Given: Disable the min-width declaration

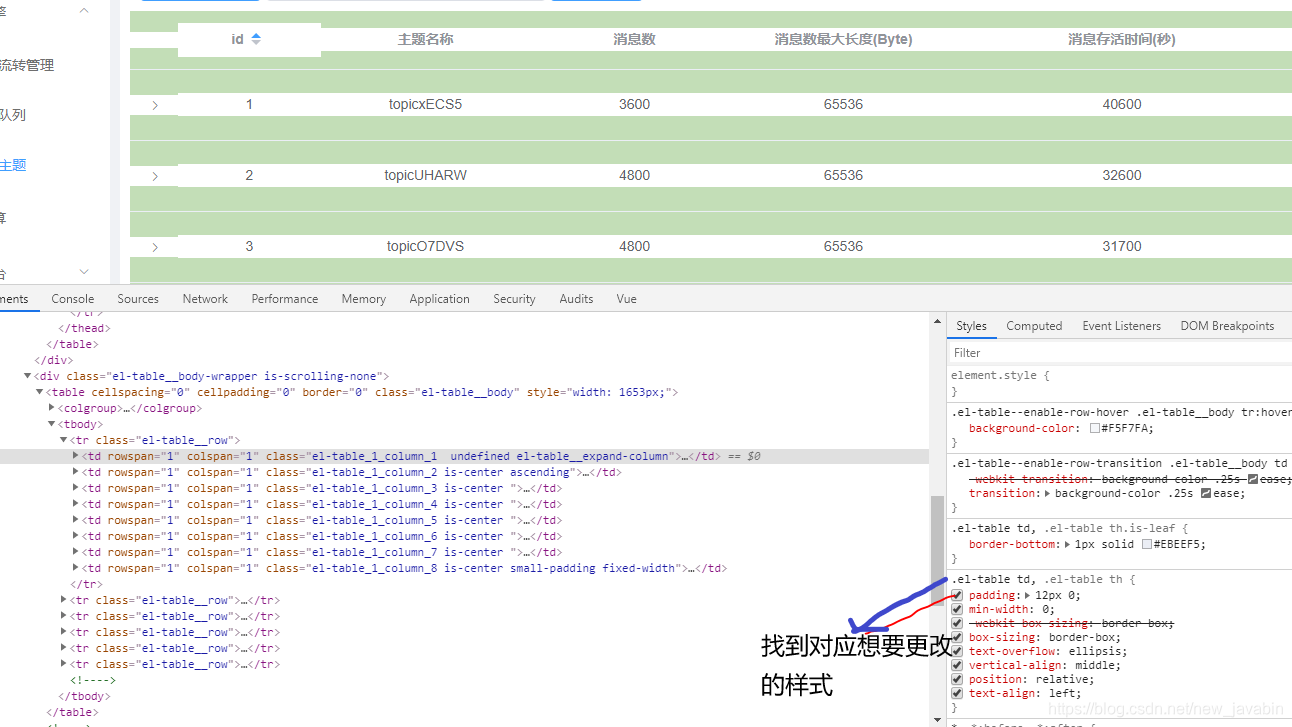Looking at the screenshot, I should click(957, 609).
